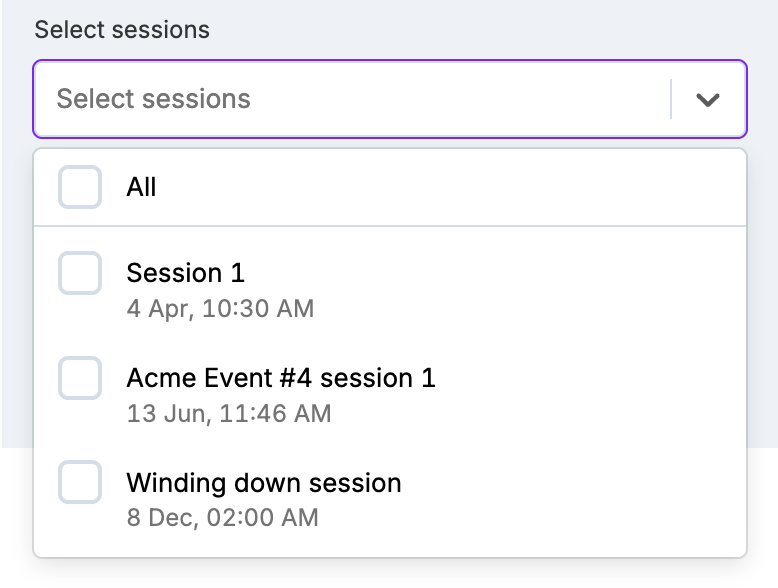Click the 13 Jun, 11:46 AM date
Image resolution: width=778 pixels, height=588 pixels.
click(x=228, y=413)
